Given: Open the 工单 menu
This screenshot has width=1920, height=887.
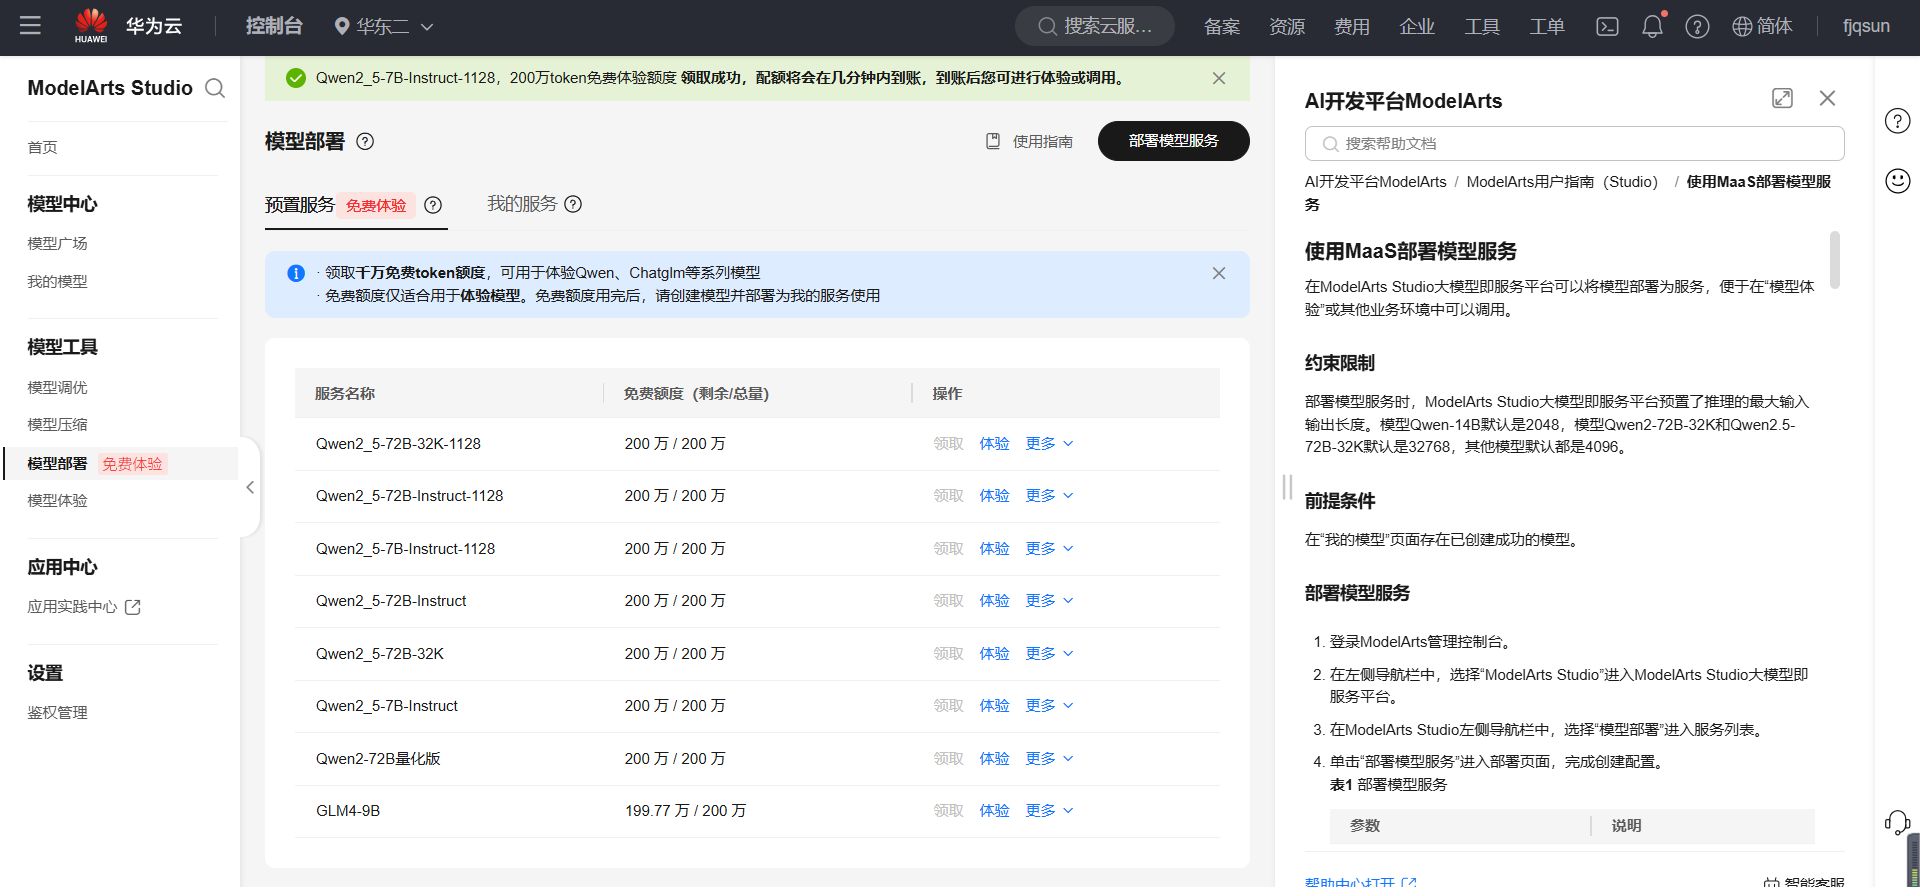Looking at the screenshot, I should click(x=1547, y=27).
